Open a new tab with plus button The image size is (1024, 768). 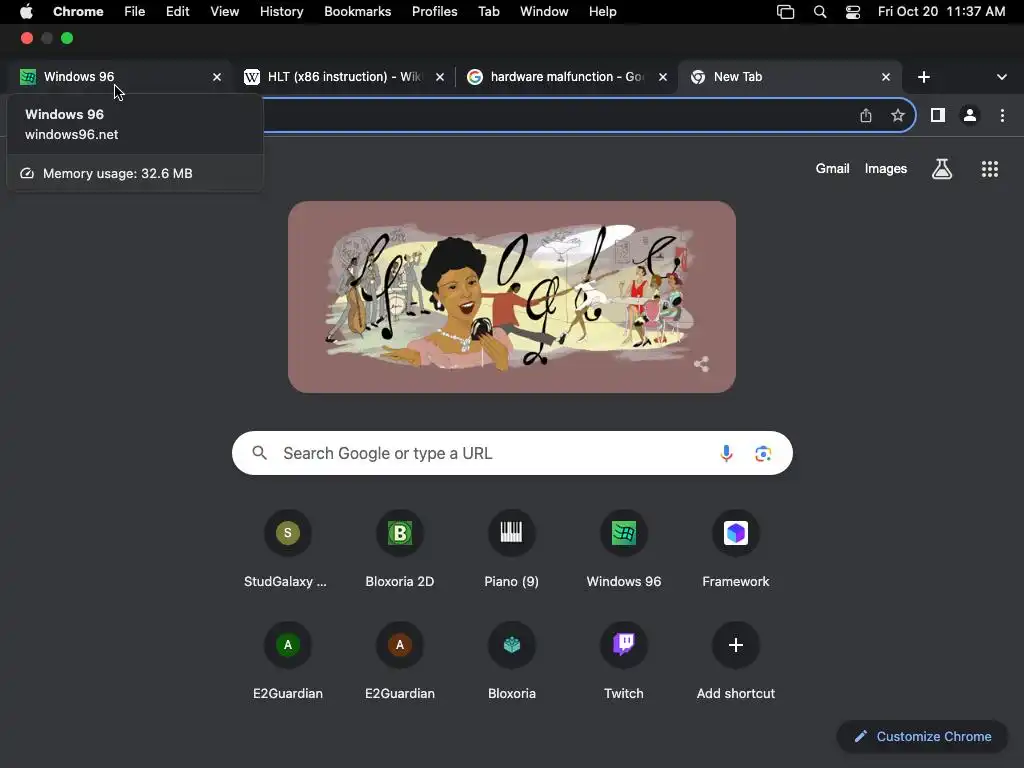(923, 77)
